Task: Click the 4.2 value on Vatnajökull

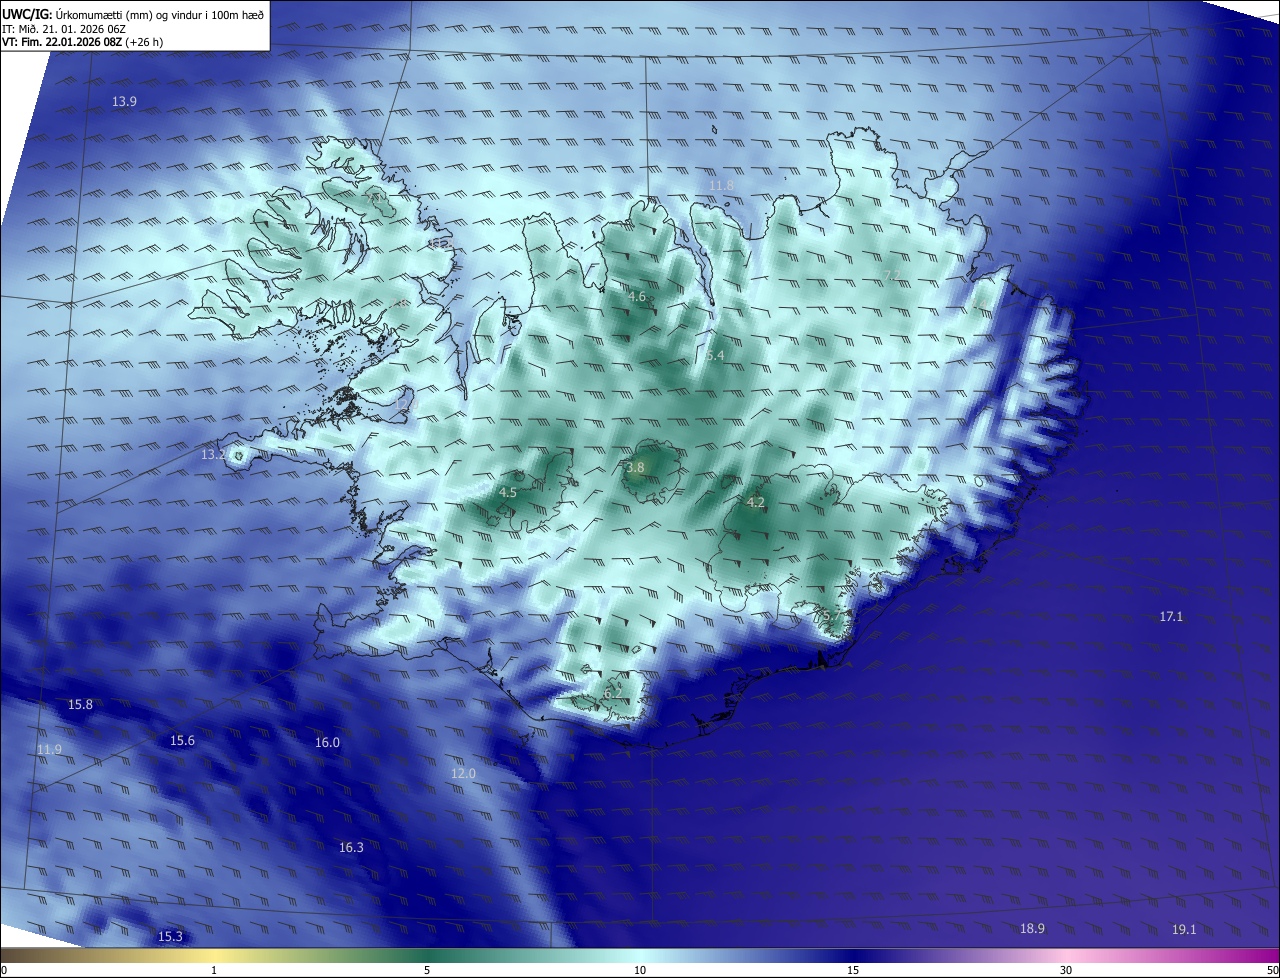Action: click(756, 502)
